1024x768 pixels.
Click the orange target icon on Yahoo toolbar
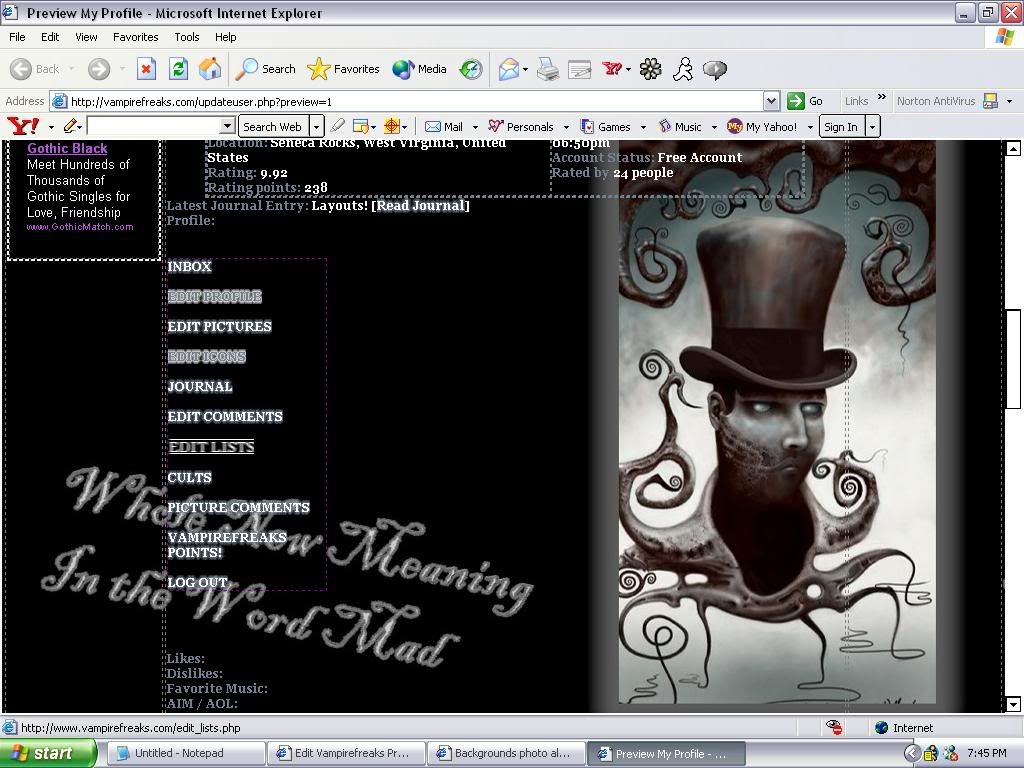point(392,126)
